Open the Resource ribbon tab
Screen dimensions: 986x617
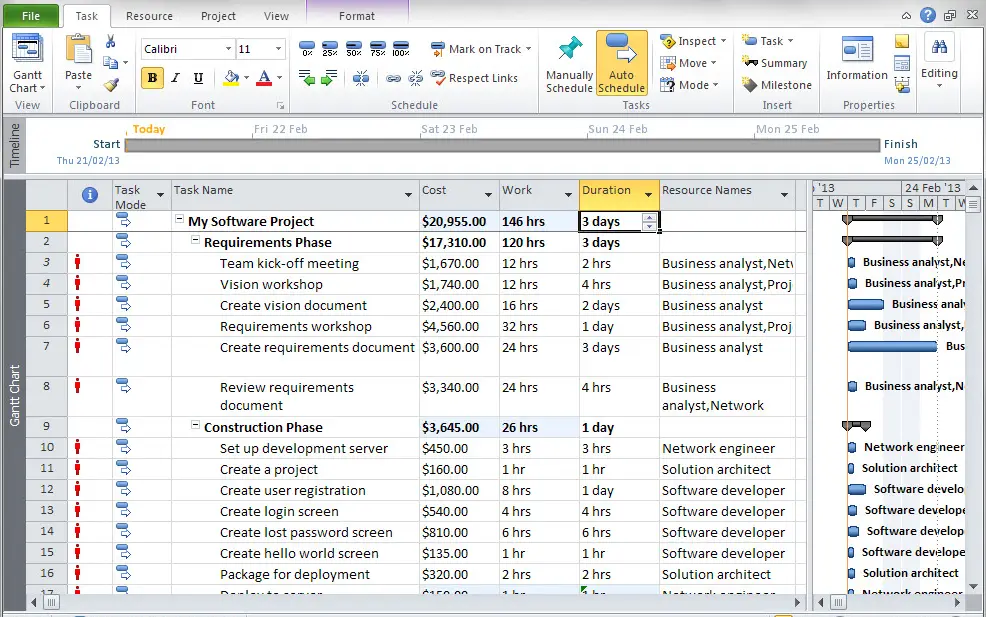click(149, 16)
